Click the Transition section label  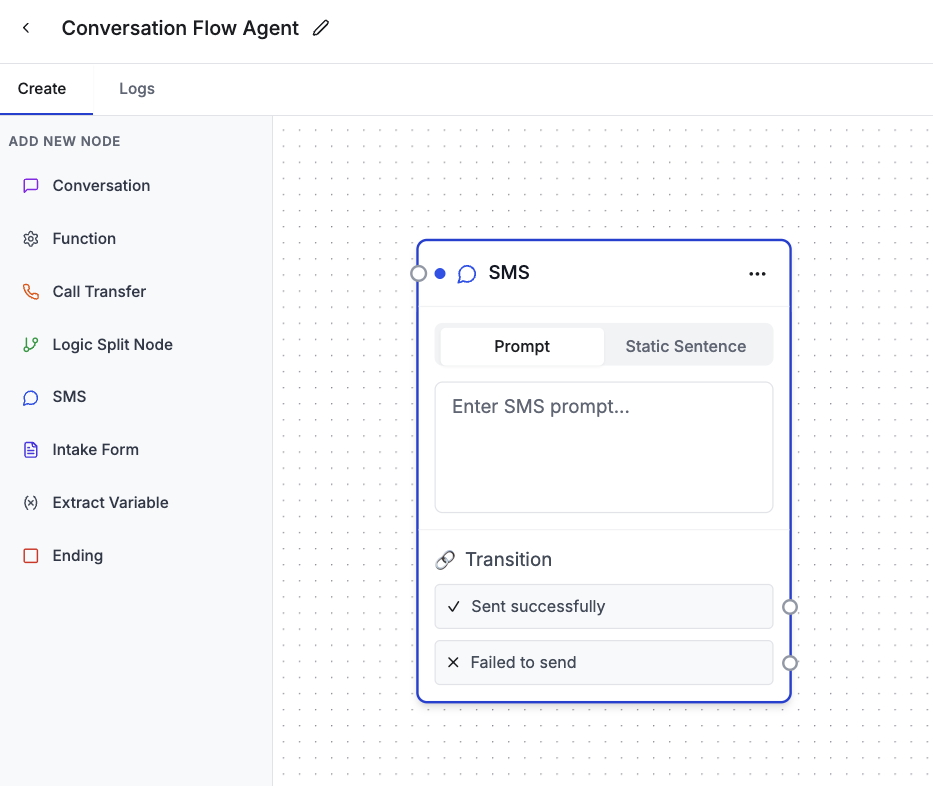508,560
